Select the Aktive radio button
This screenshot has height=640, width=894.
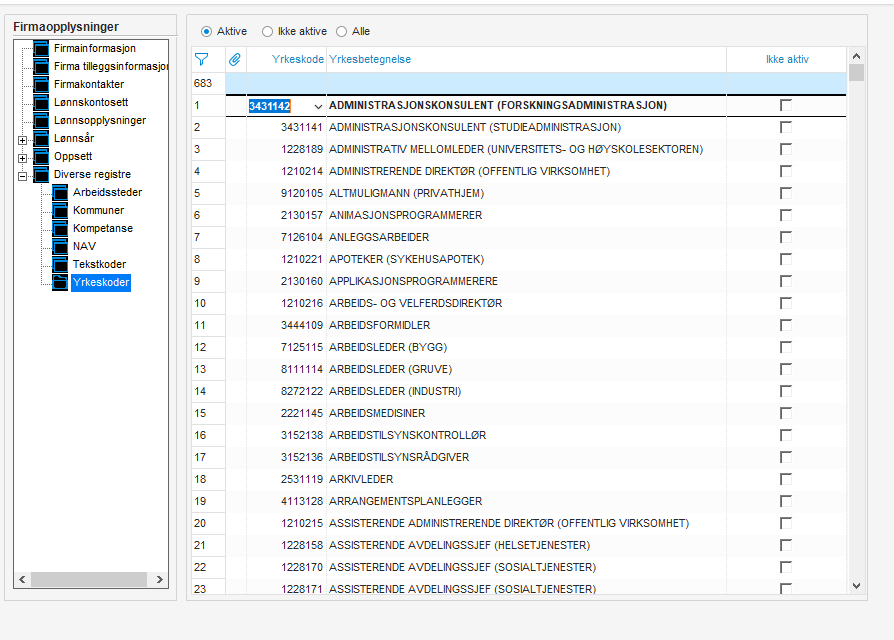pos(206,31)
